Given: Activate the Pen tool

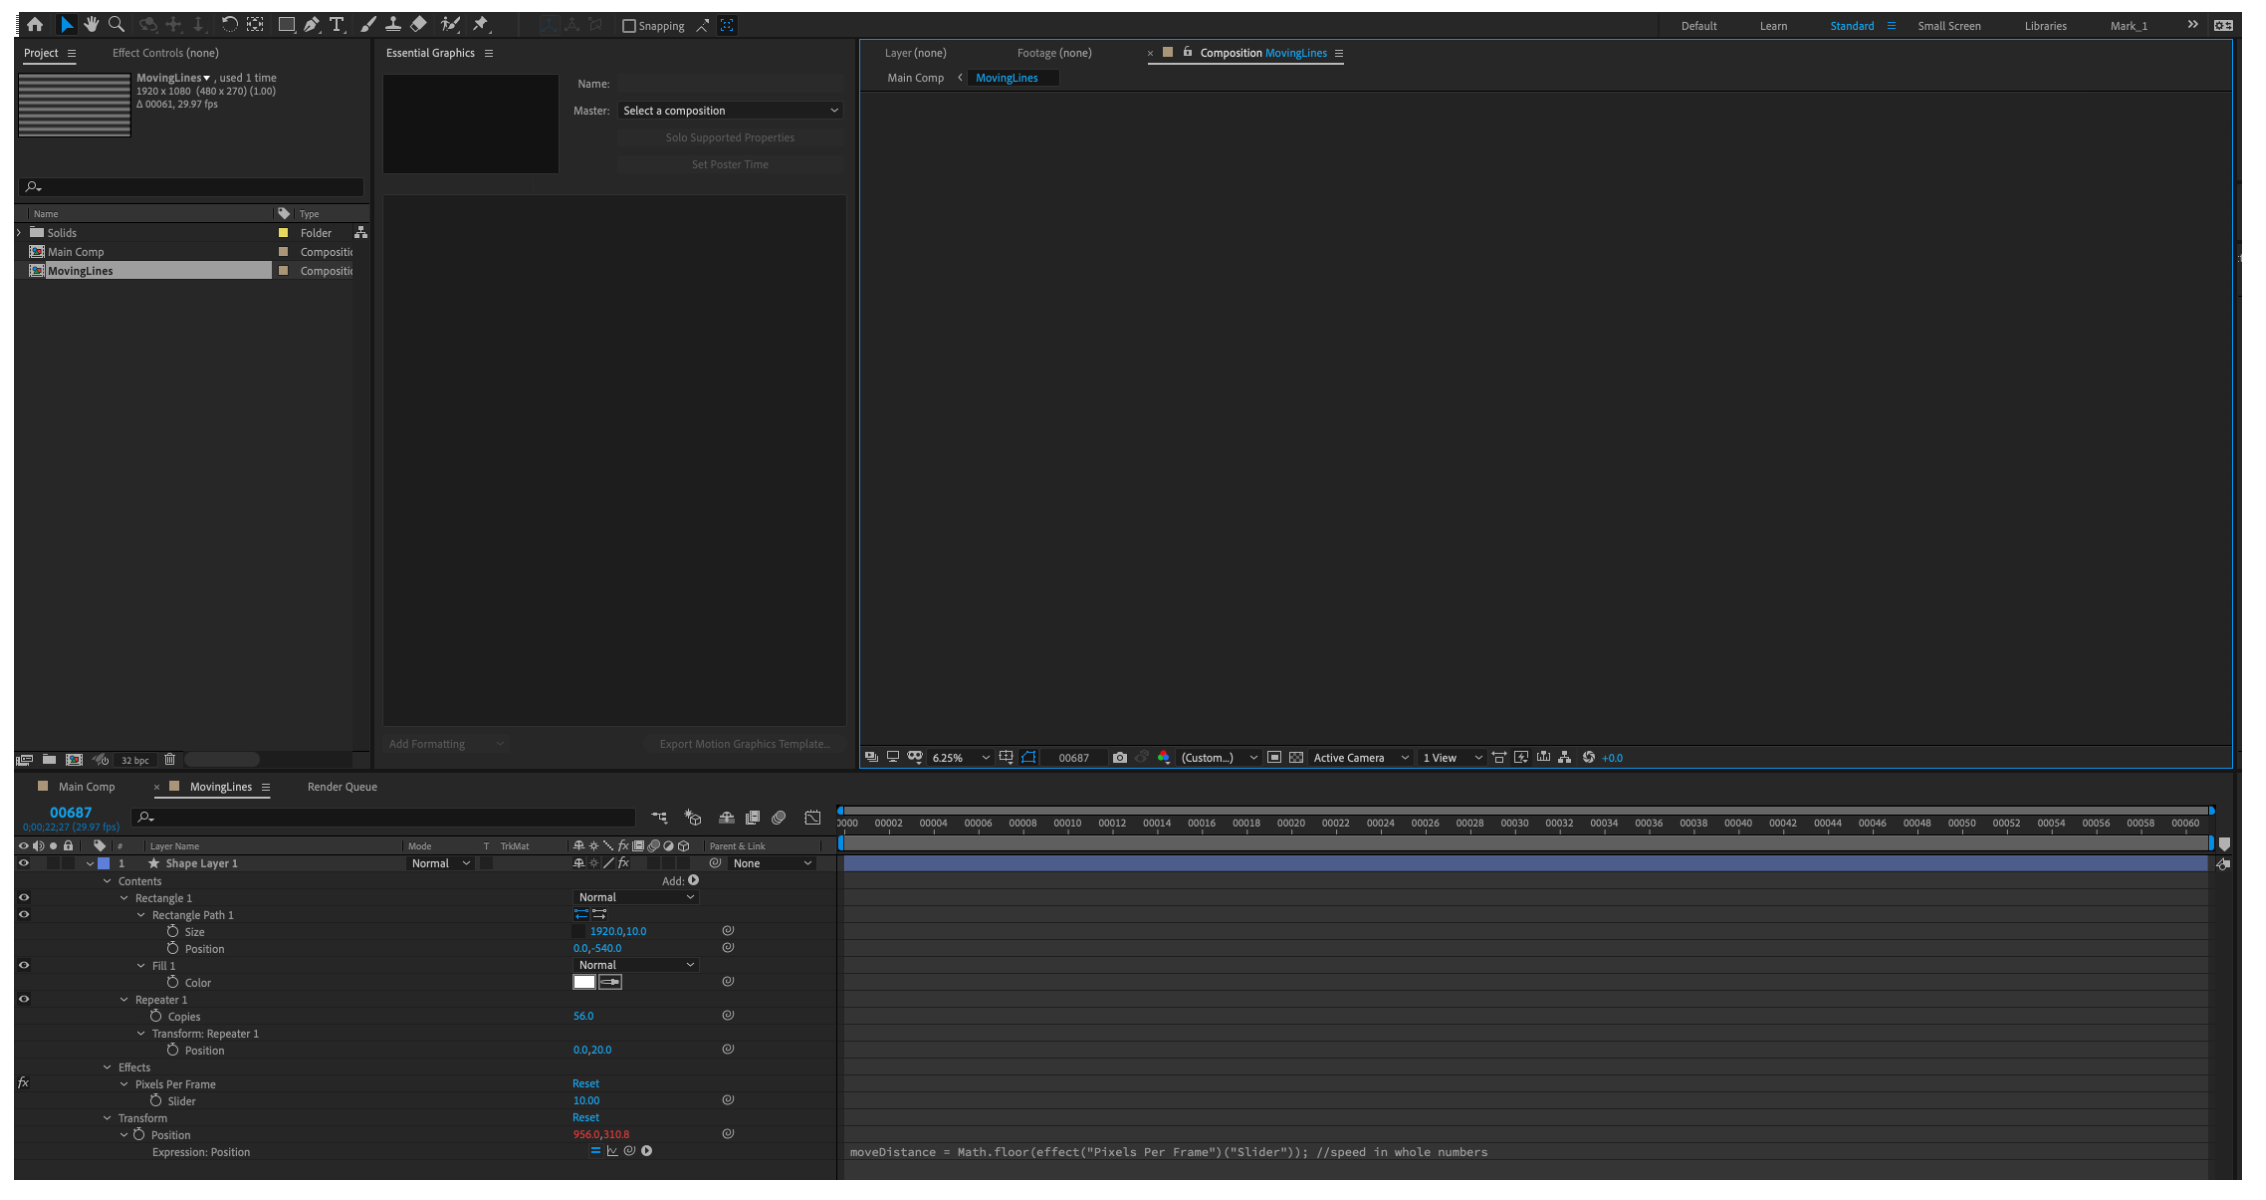Looking at the screenshot, I should (311, 24).
